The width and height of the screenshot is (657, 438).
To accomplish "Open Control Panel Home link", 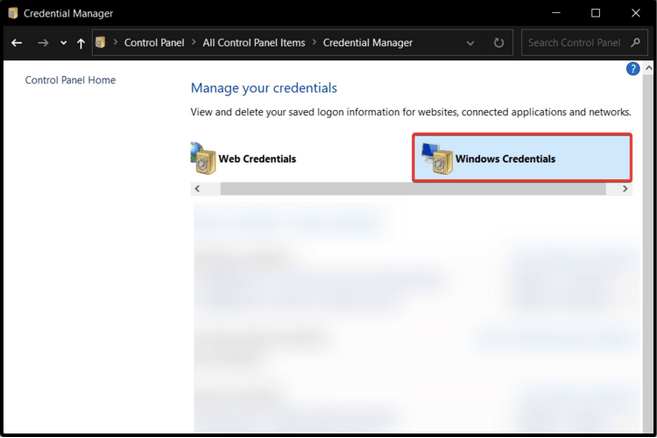I will (x=70, y=80).
